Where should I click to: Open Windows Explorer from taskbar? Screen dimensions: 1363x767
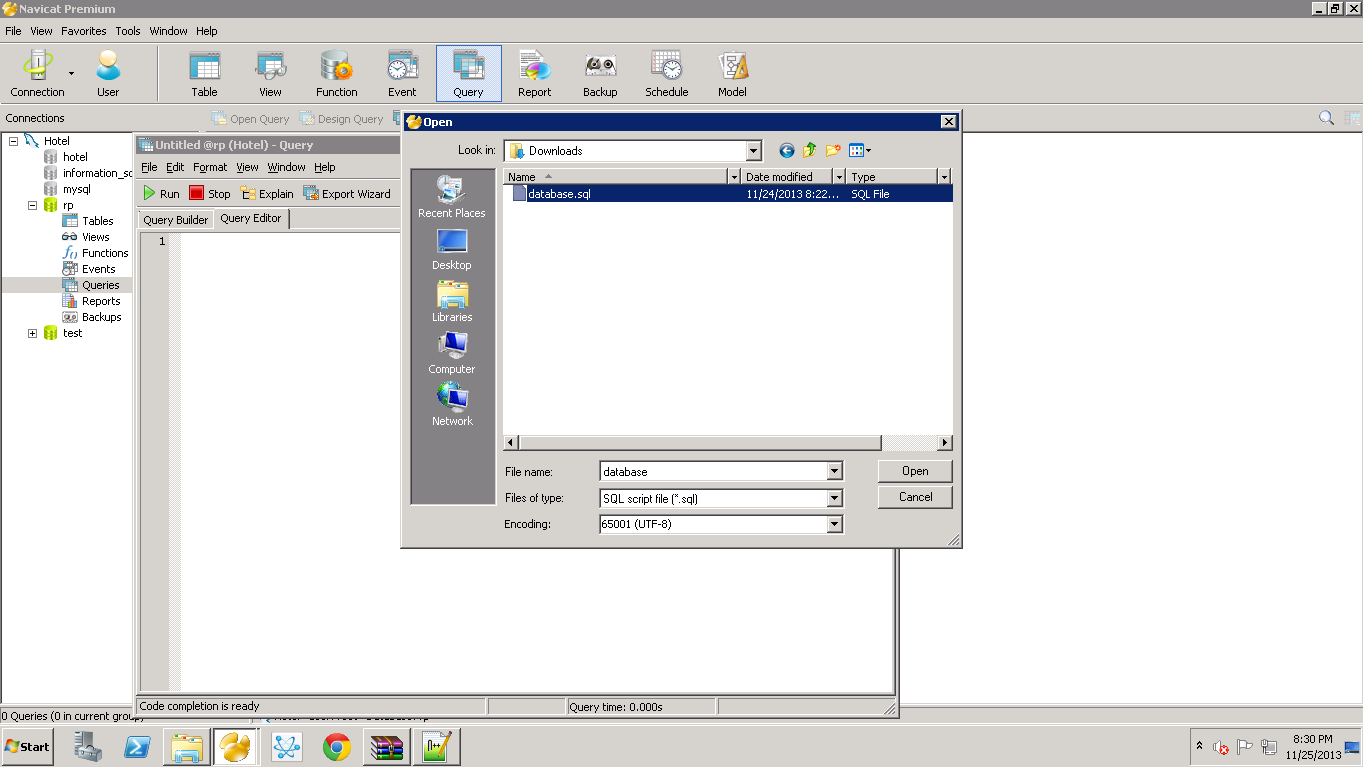pos(187,747)
